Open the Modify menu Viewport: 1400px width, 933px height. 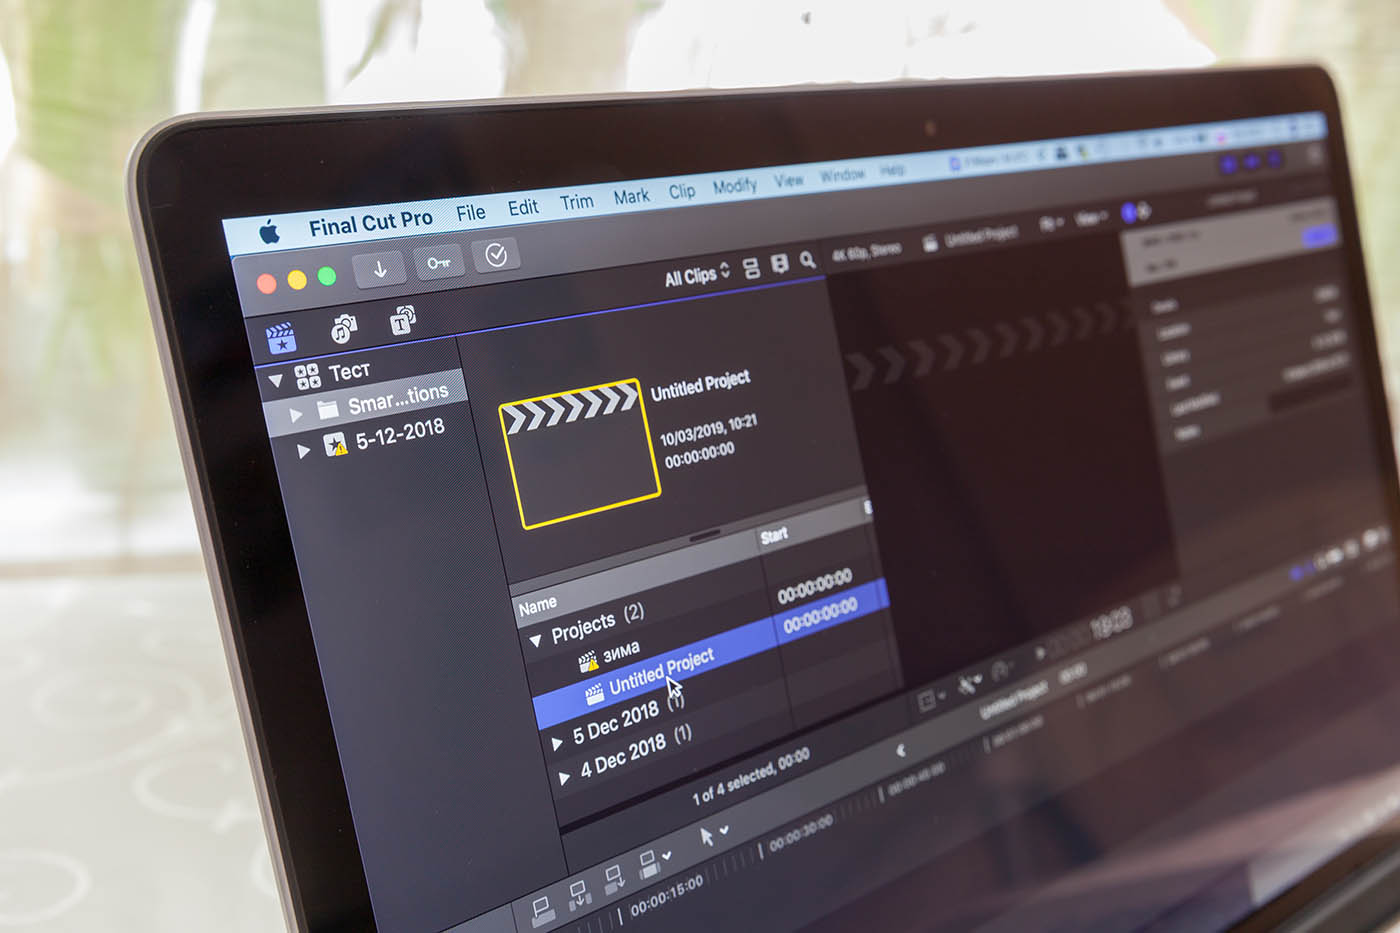coord(735,186)
